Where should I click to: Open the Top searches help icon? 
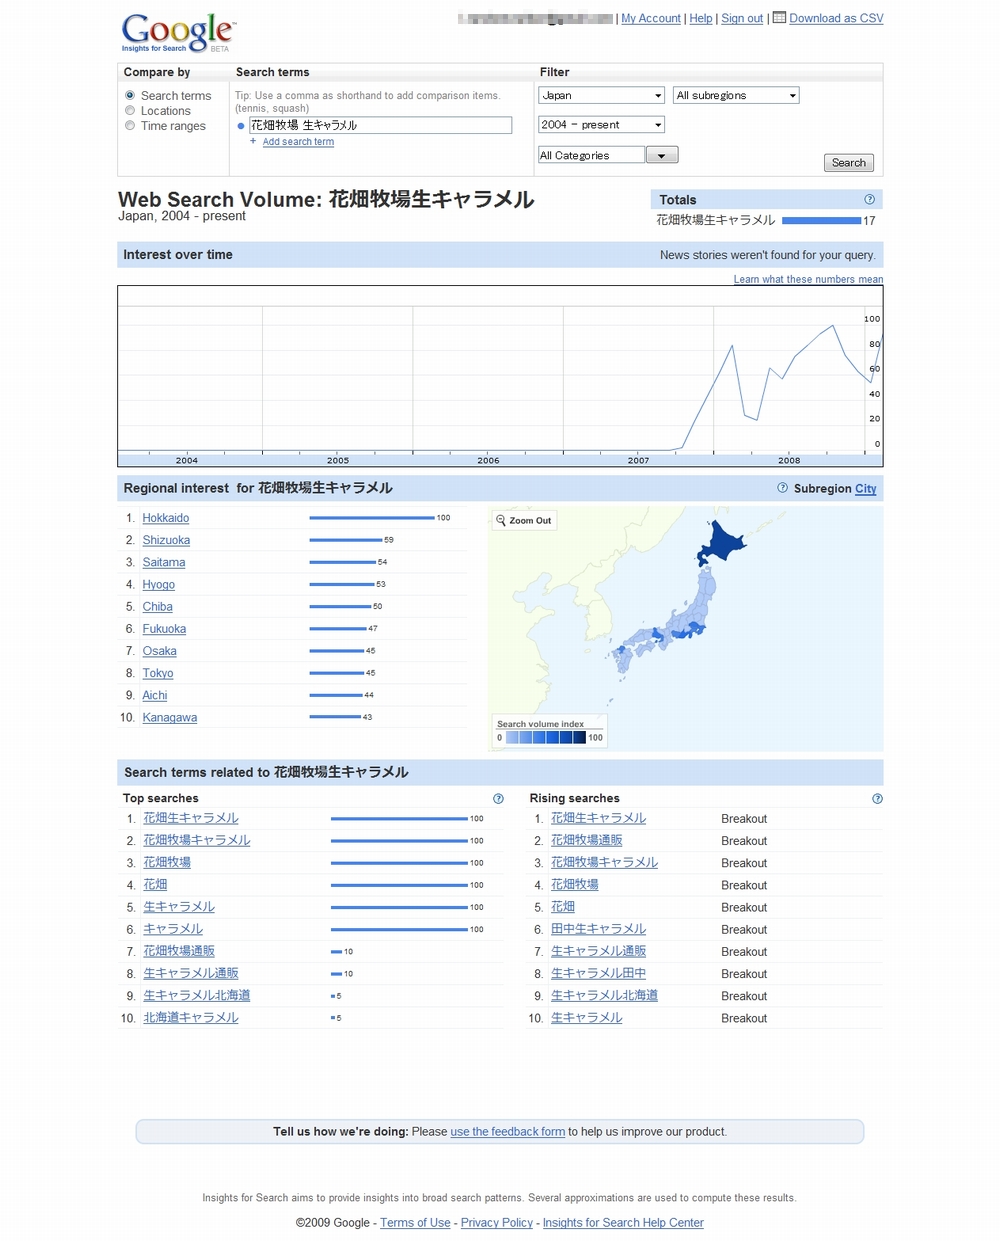(x=498, y=798)
